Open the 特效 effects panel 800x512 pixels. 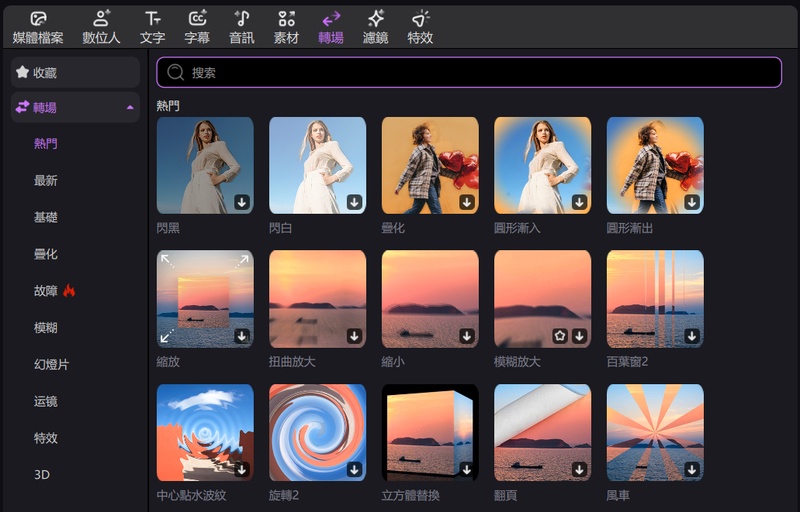point(420,27)
